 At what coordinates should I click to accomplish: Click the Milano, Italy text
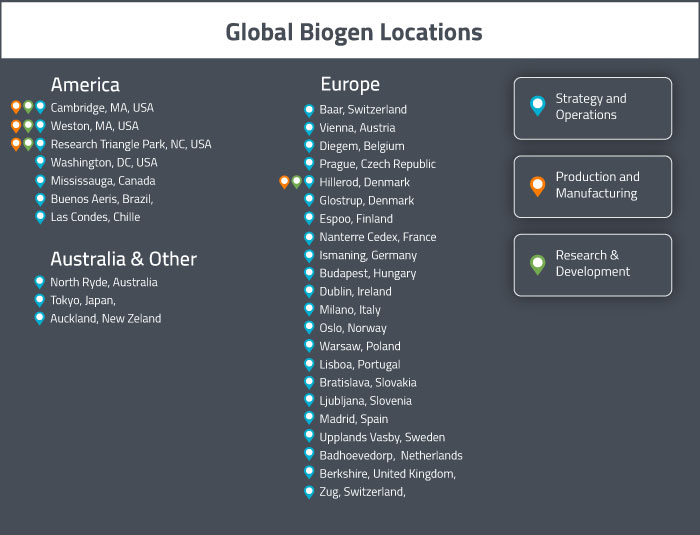350,309
